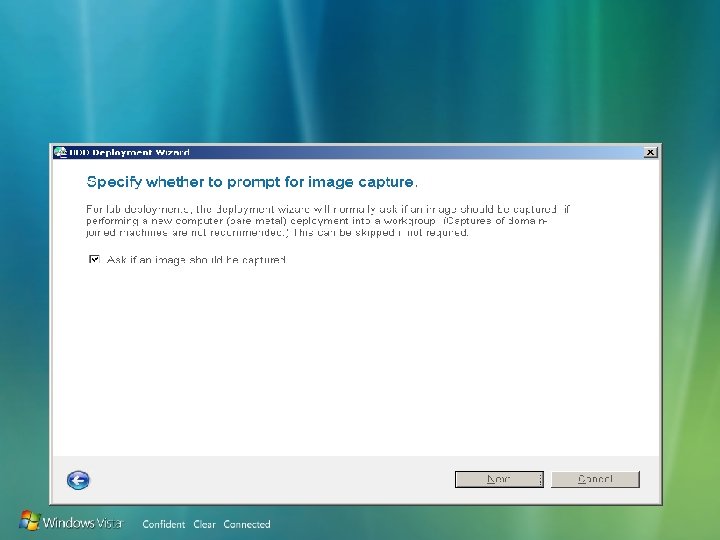
Task: Click the Next button
Action: 499,479
